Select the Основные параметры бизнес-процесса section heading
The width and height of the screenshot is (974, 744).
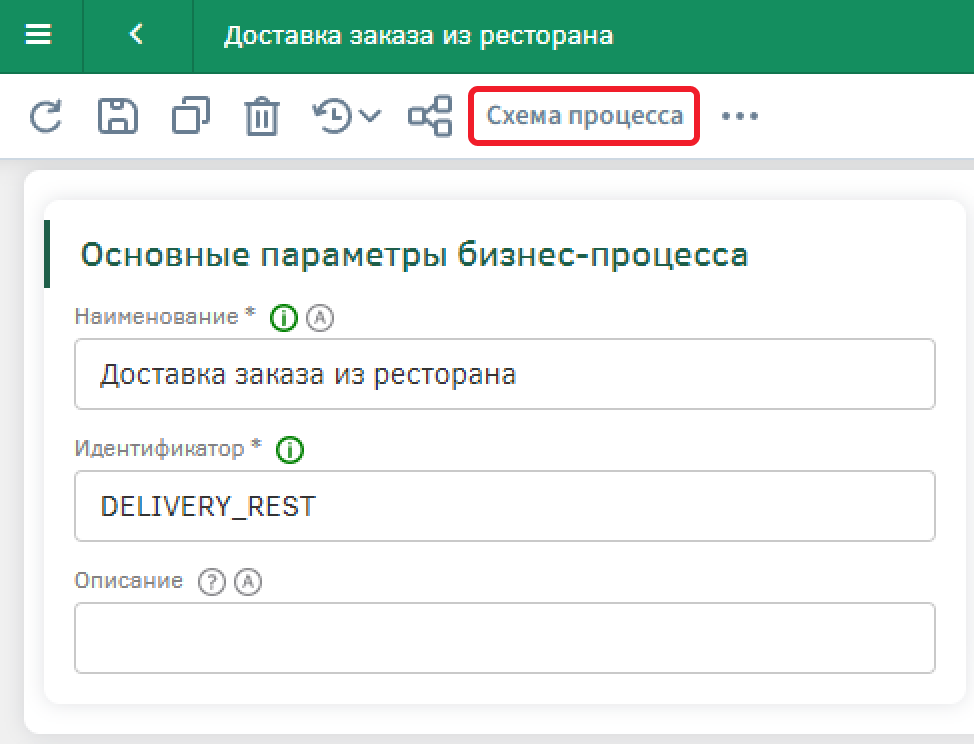point(414,255)
